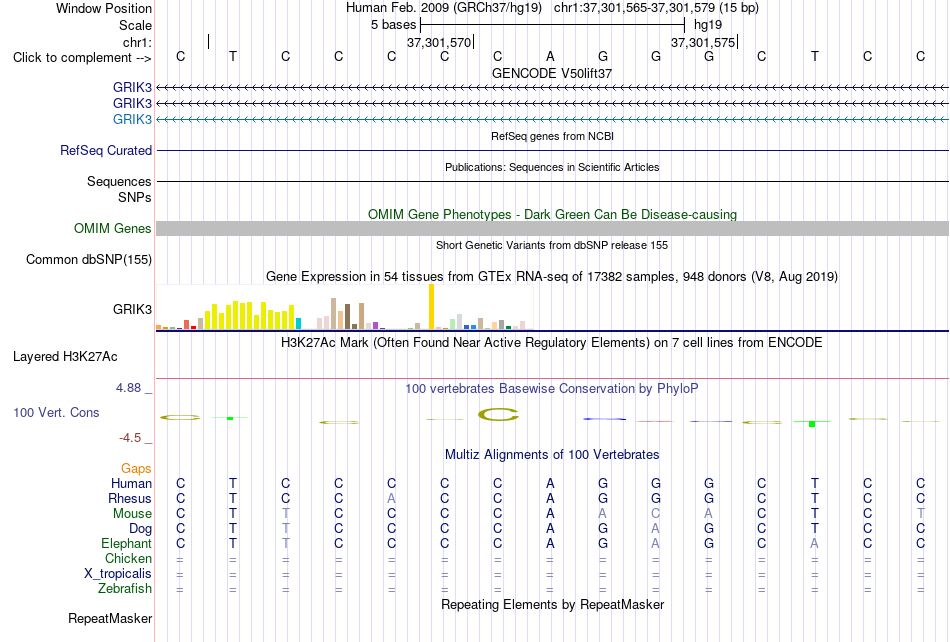Viewport: 950px width, 642px height.
Task: Click the Window Position label
Action: pyautogui.click(x=104, y=8)
